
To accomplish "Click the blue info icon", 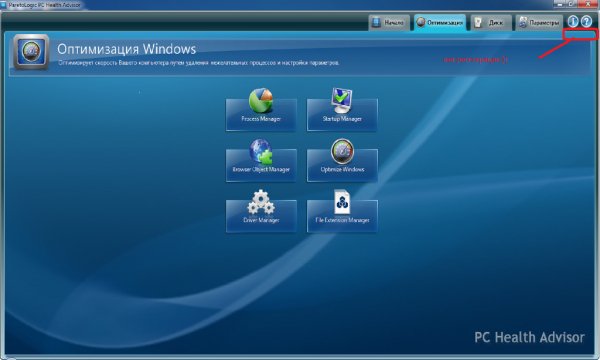I will tap(572, 22).
